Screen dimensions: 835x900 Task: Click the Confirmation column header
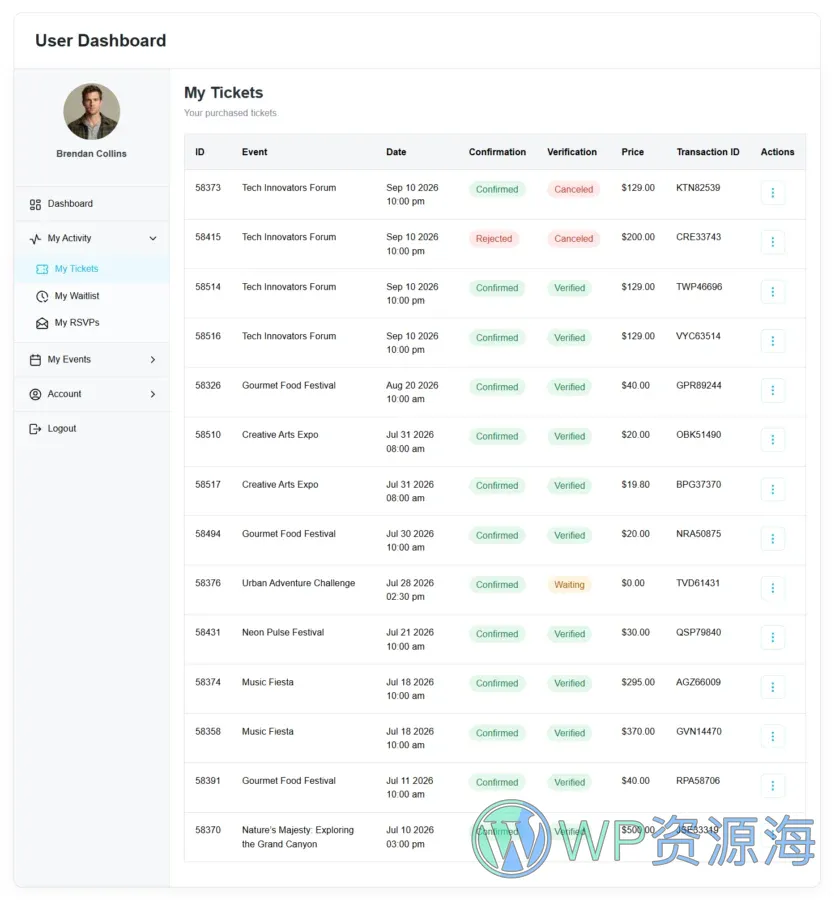pyautogui.click(x=497, y=152)
